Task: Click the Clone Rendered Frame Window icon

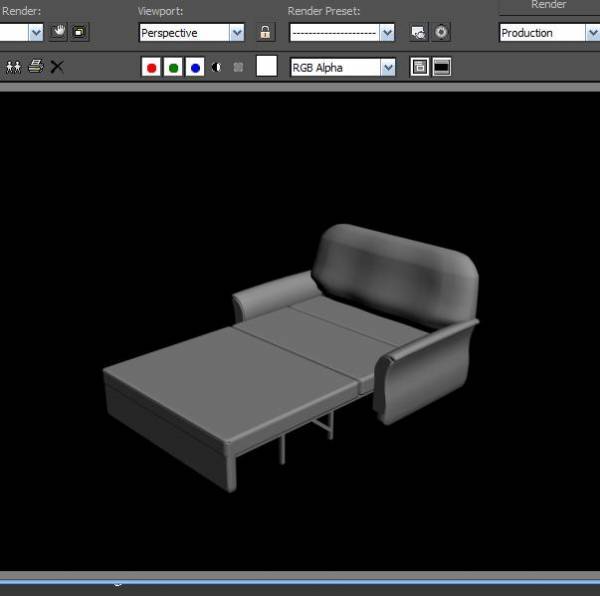Action: click(14, 67)
